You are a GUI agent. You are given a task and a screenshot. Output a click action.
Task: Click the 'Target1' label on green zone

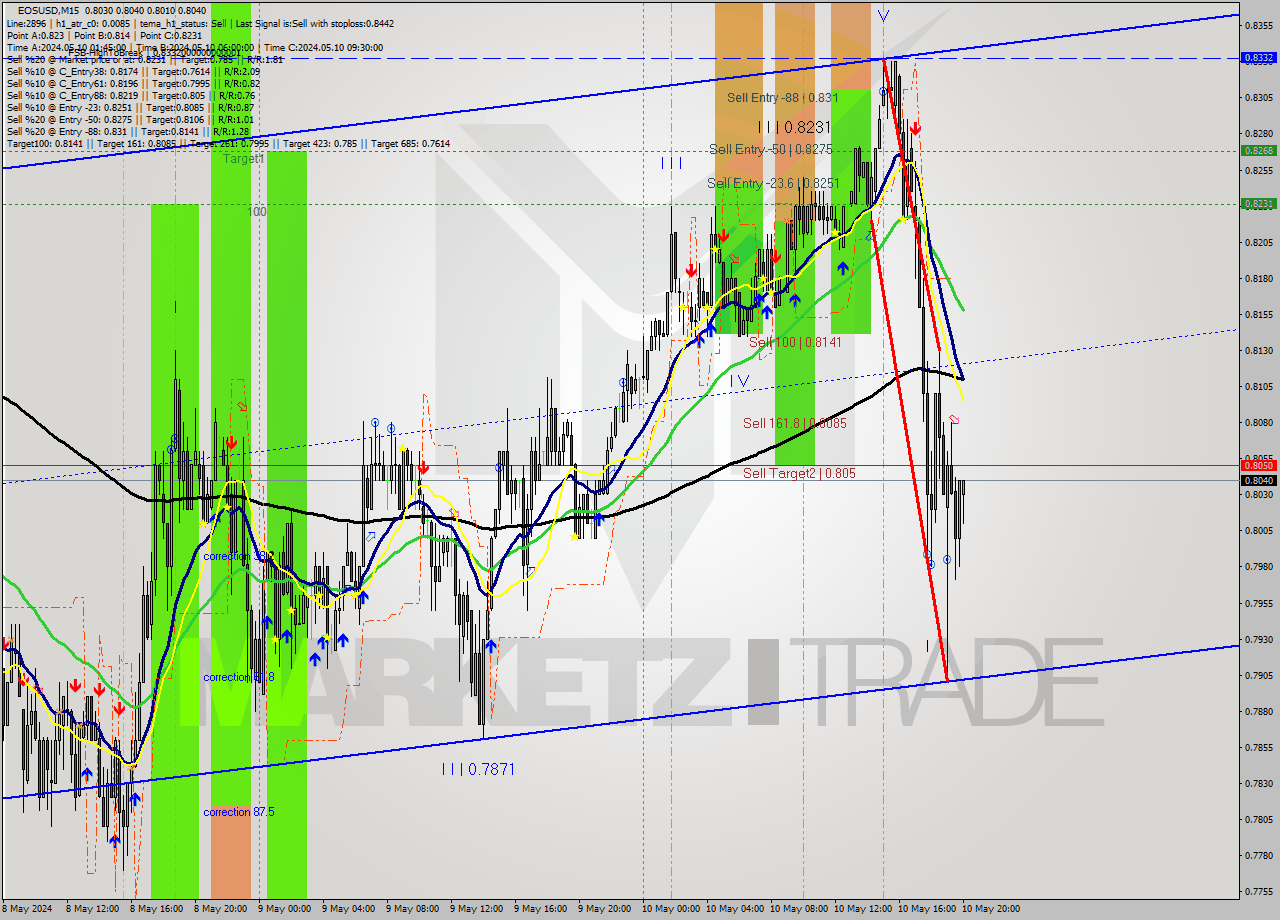[243, 159]
